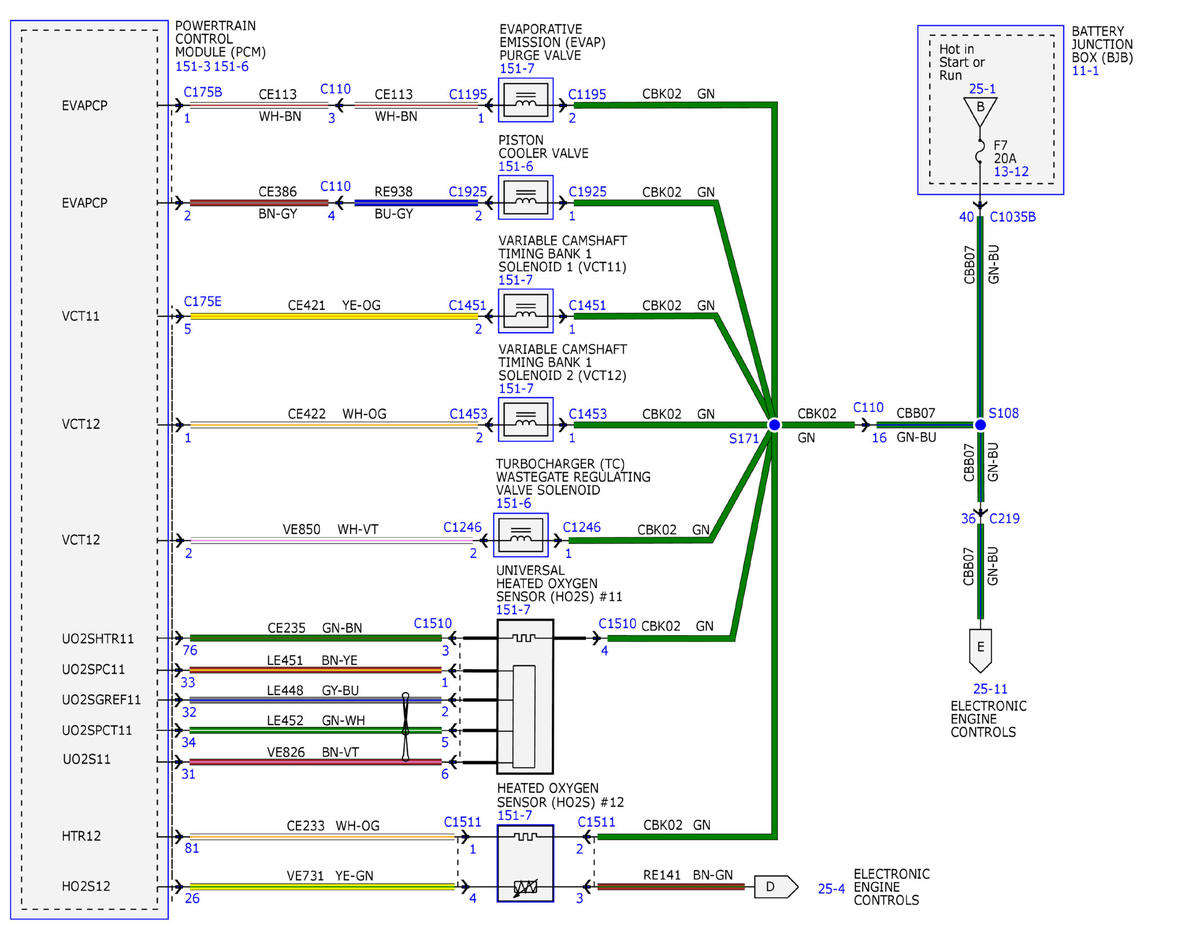
Task: Select the universal HO2S #11 sensor symbol
Action: coord(525,696)
